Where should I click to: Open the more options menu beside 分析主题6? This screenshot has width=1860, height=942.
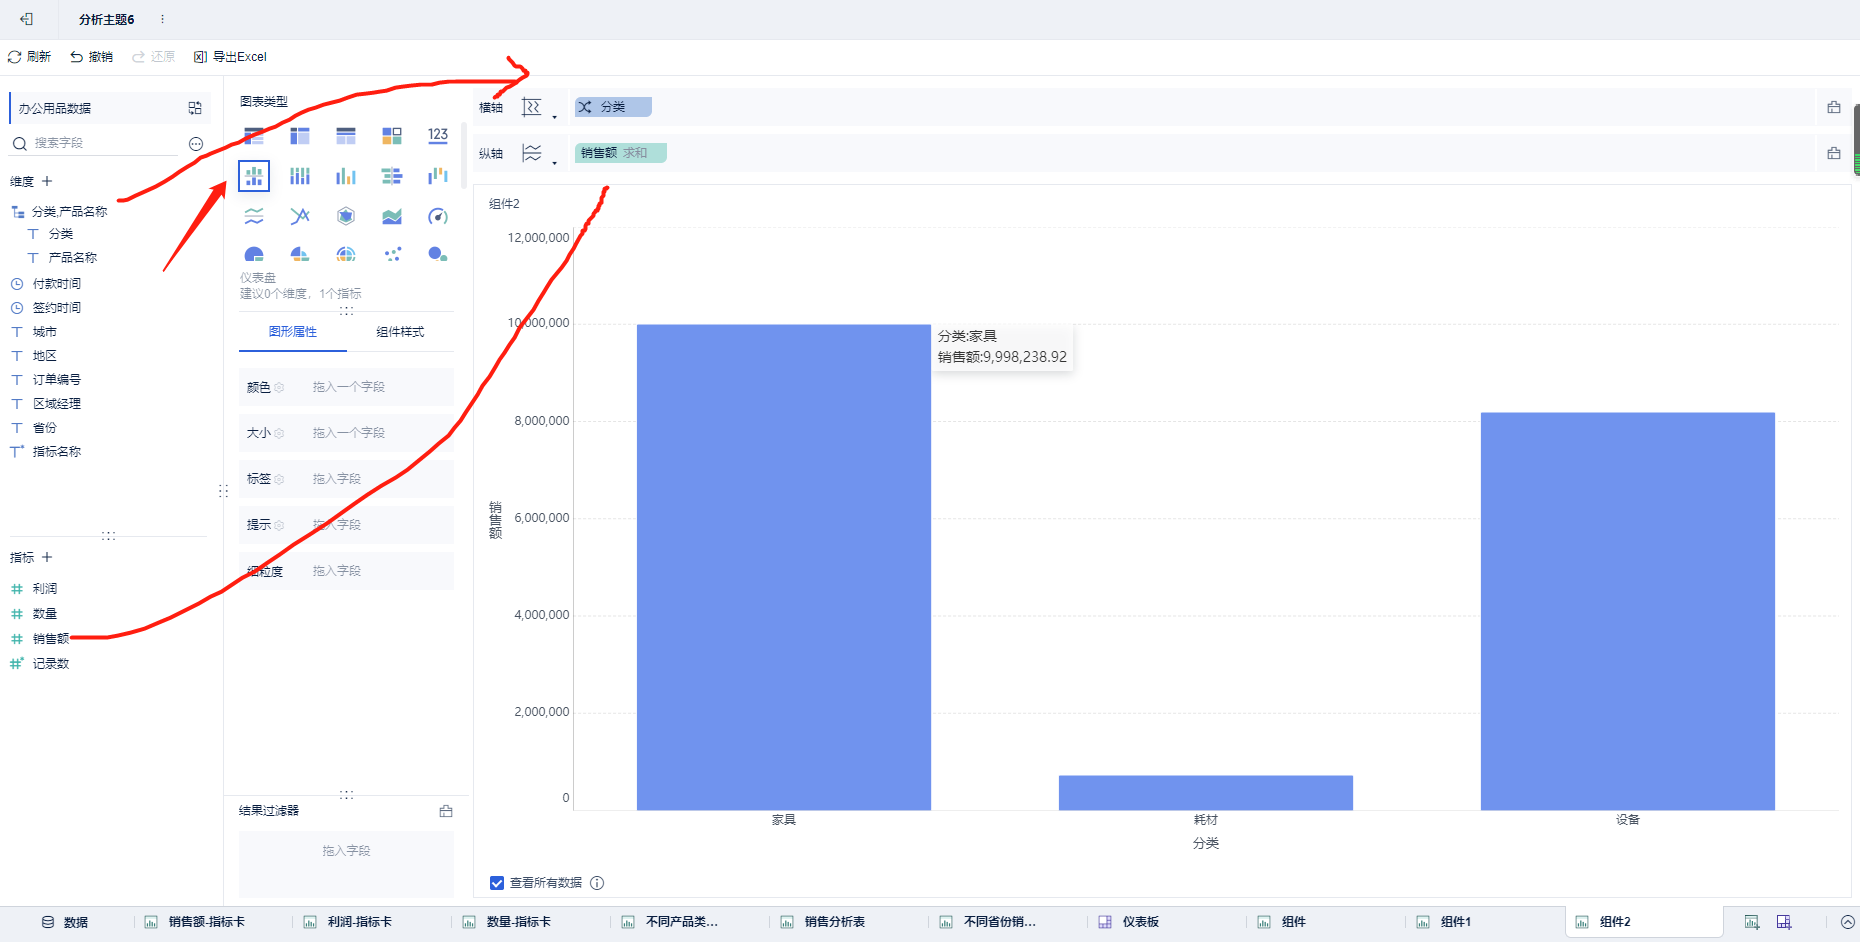pyautogui.click(x=162, y=19)
